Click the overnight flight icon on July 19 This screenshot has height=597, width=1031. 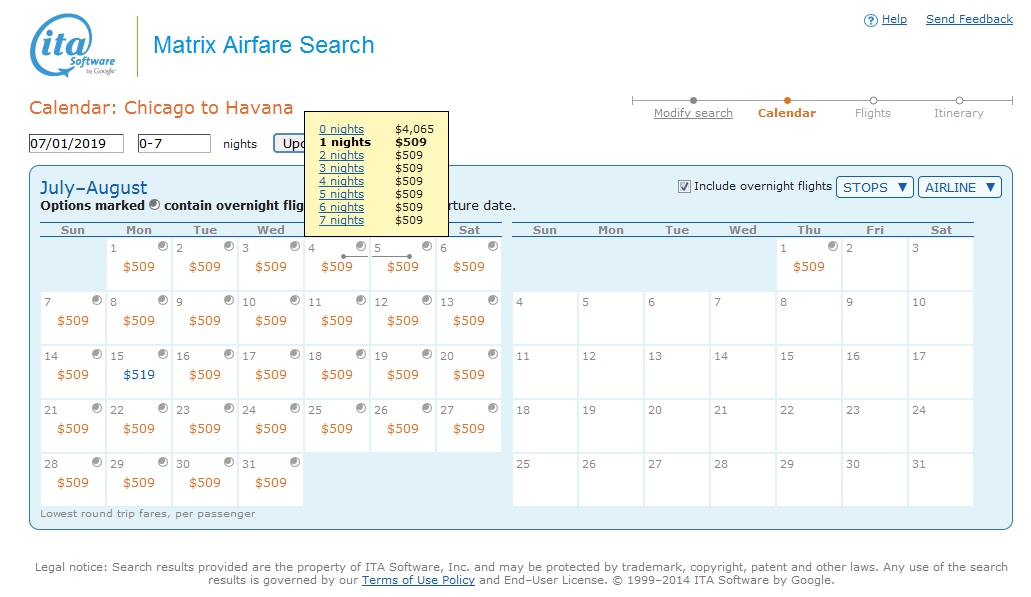click(x=425, y=352)
